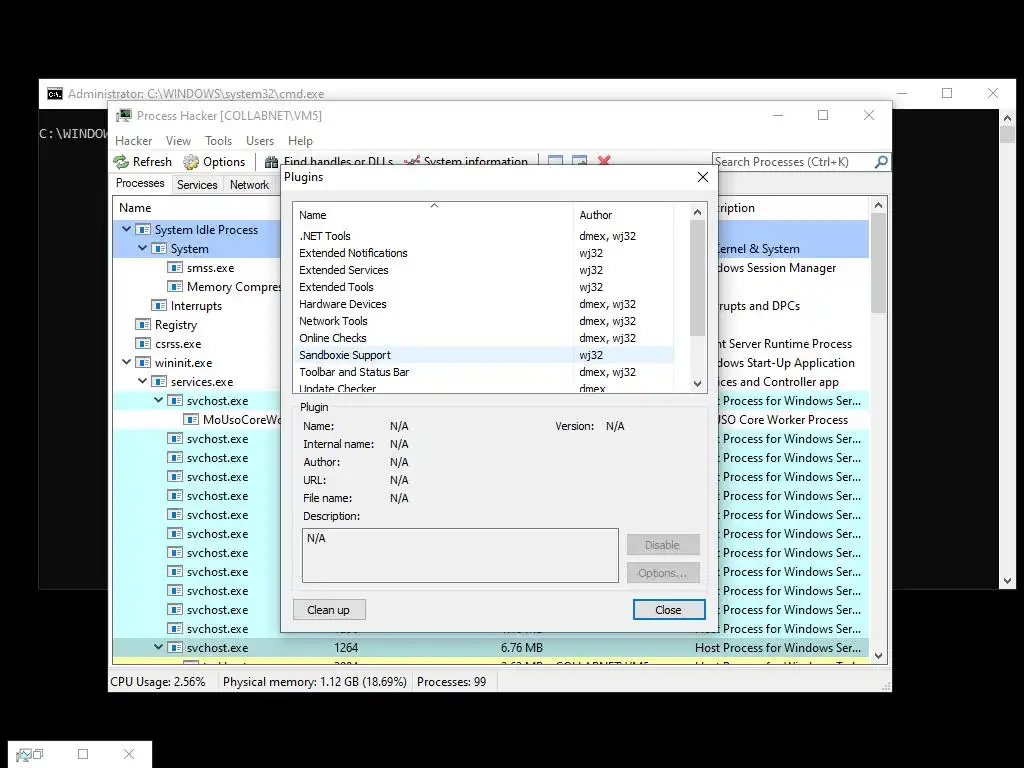
Task: Open the Help menu
Action: (x=300, y=141)
